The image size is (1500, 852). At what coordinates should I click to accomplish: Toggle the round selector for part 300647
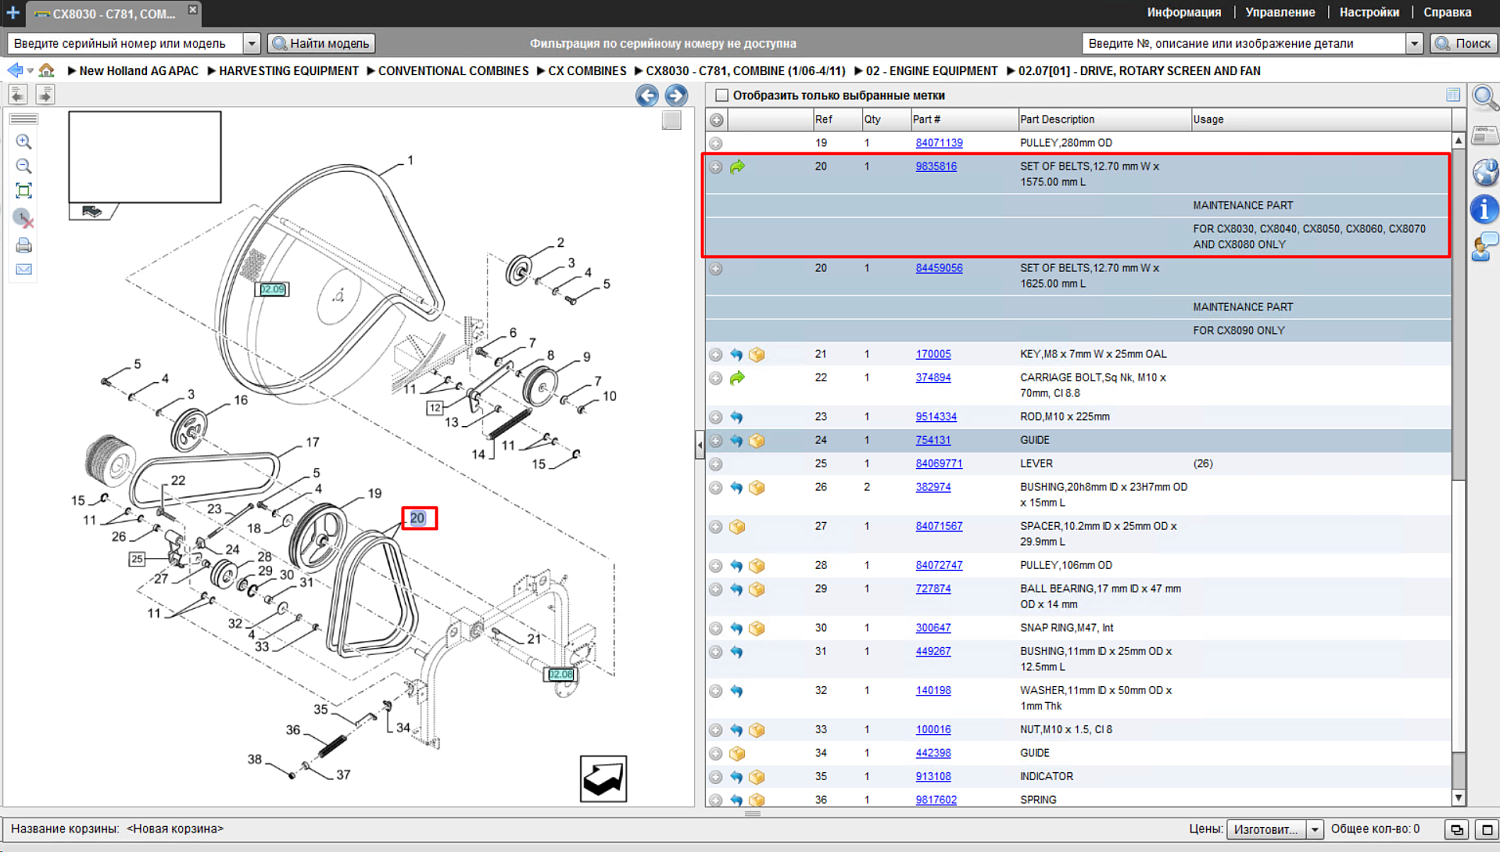[716, 628]
